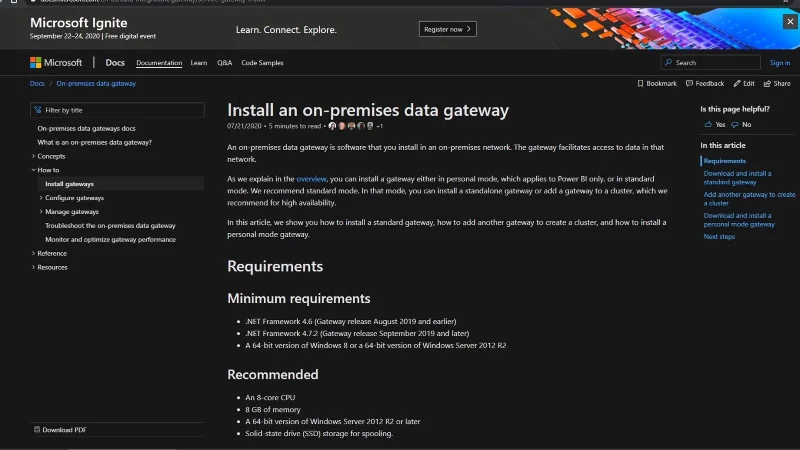Viewport: 800px width, 450px height.
Task: Click the Yes thumbs-up icon
Action: [x=708, y=124]
